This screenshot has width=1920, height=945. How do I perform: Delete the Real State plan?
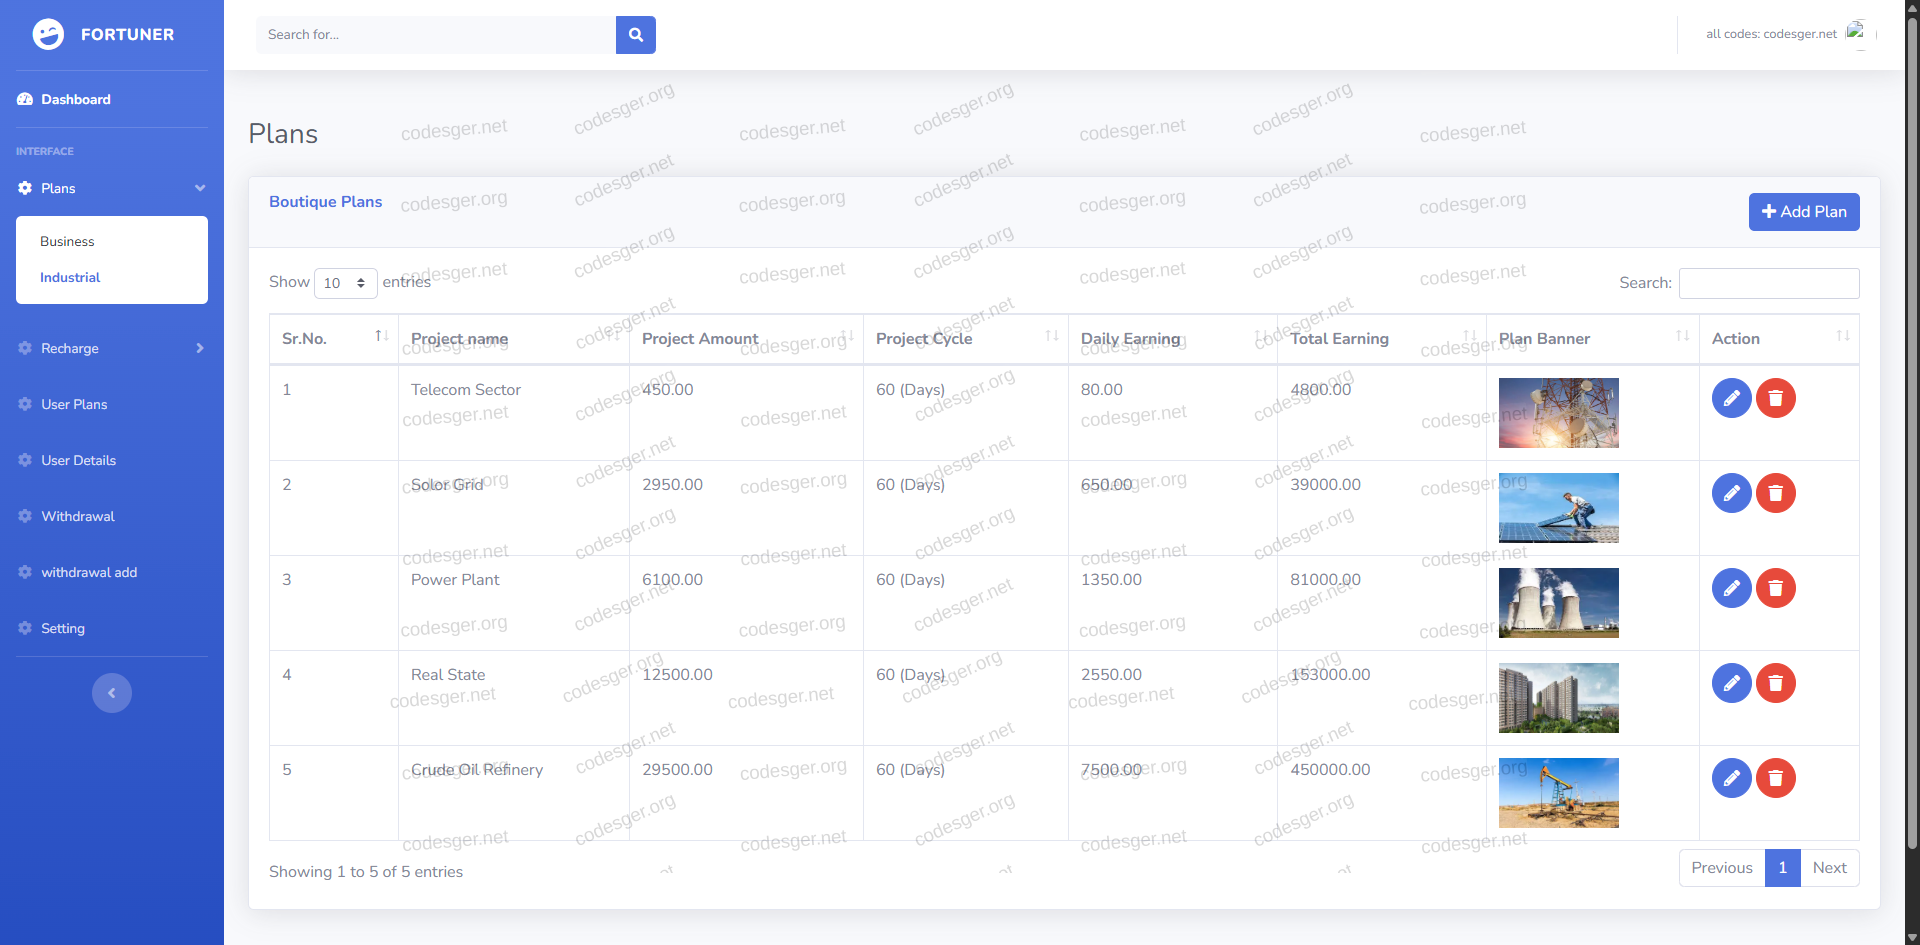point(1775,683)
